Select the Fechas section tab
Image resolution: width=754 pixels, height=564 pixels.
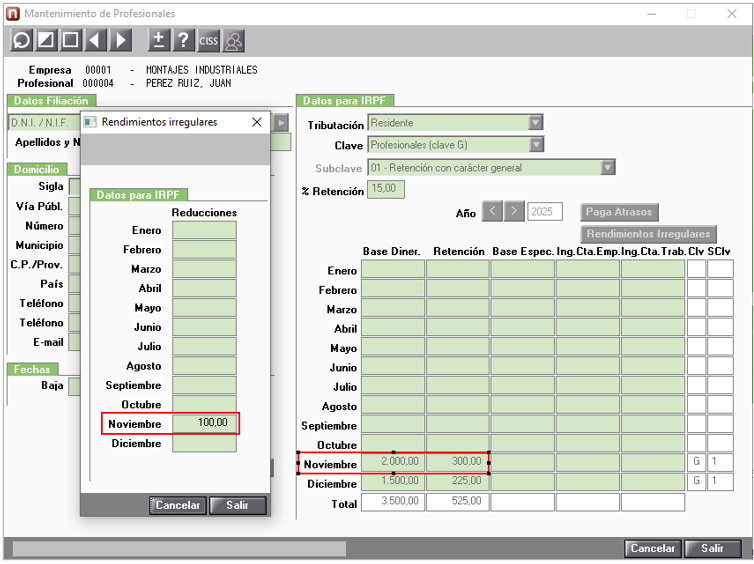click(x=32, y=369)
